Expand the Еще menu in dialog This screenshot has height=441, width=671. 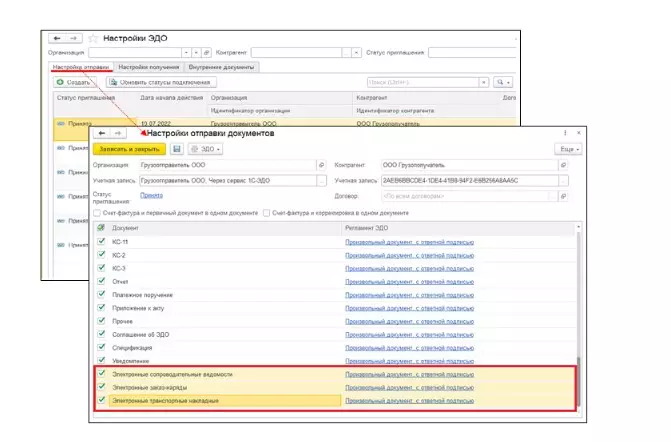[567, 148]
